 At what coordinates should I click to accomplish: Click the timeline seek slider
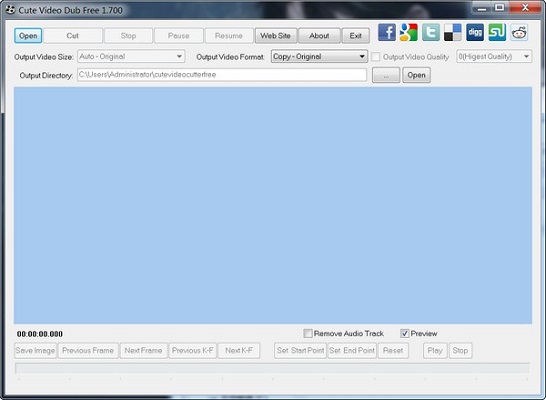(x=273, y=368)
